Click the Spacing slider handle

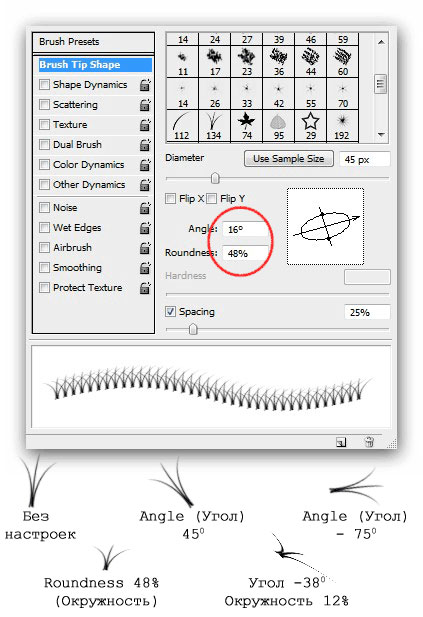193,329
